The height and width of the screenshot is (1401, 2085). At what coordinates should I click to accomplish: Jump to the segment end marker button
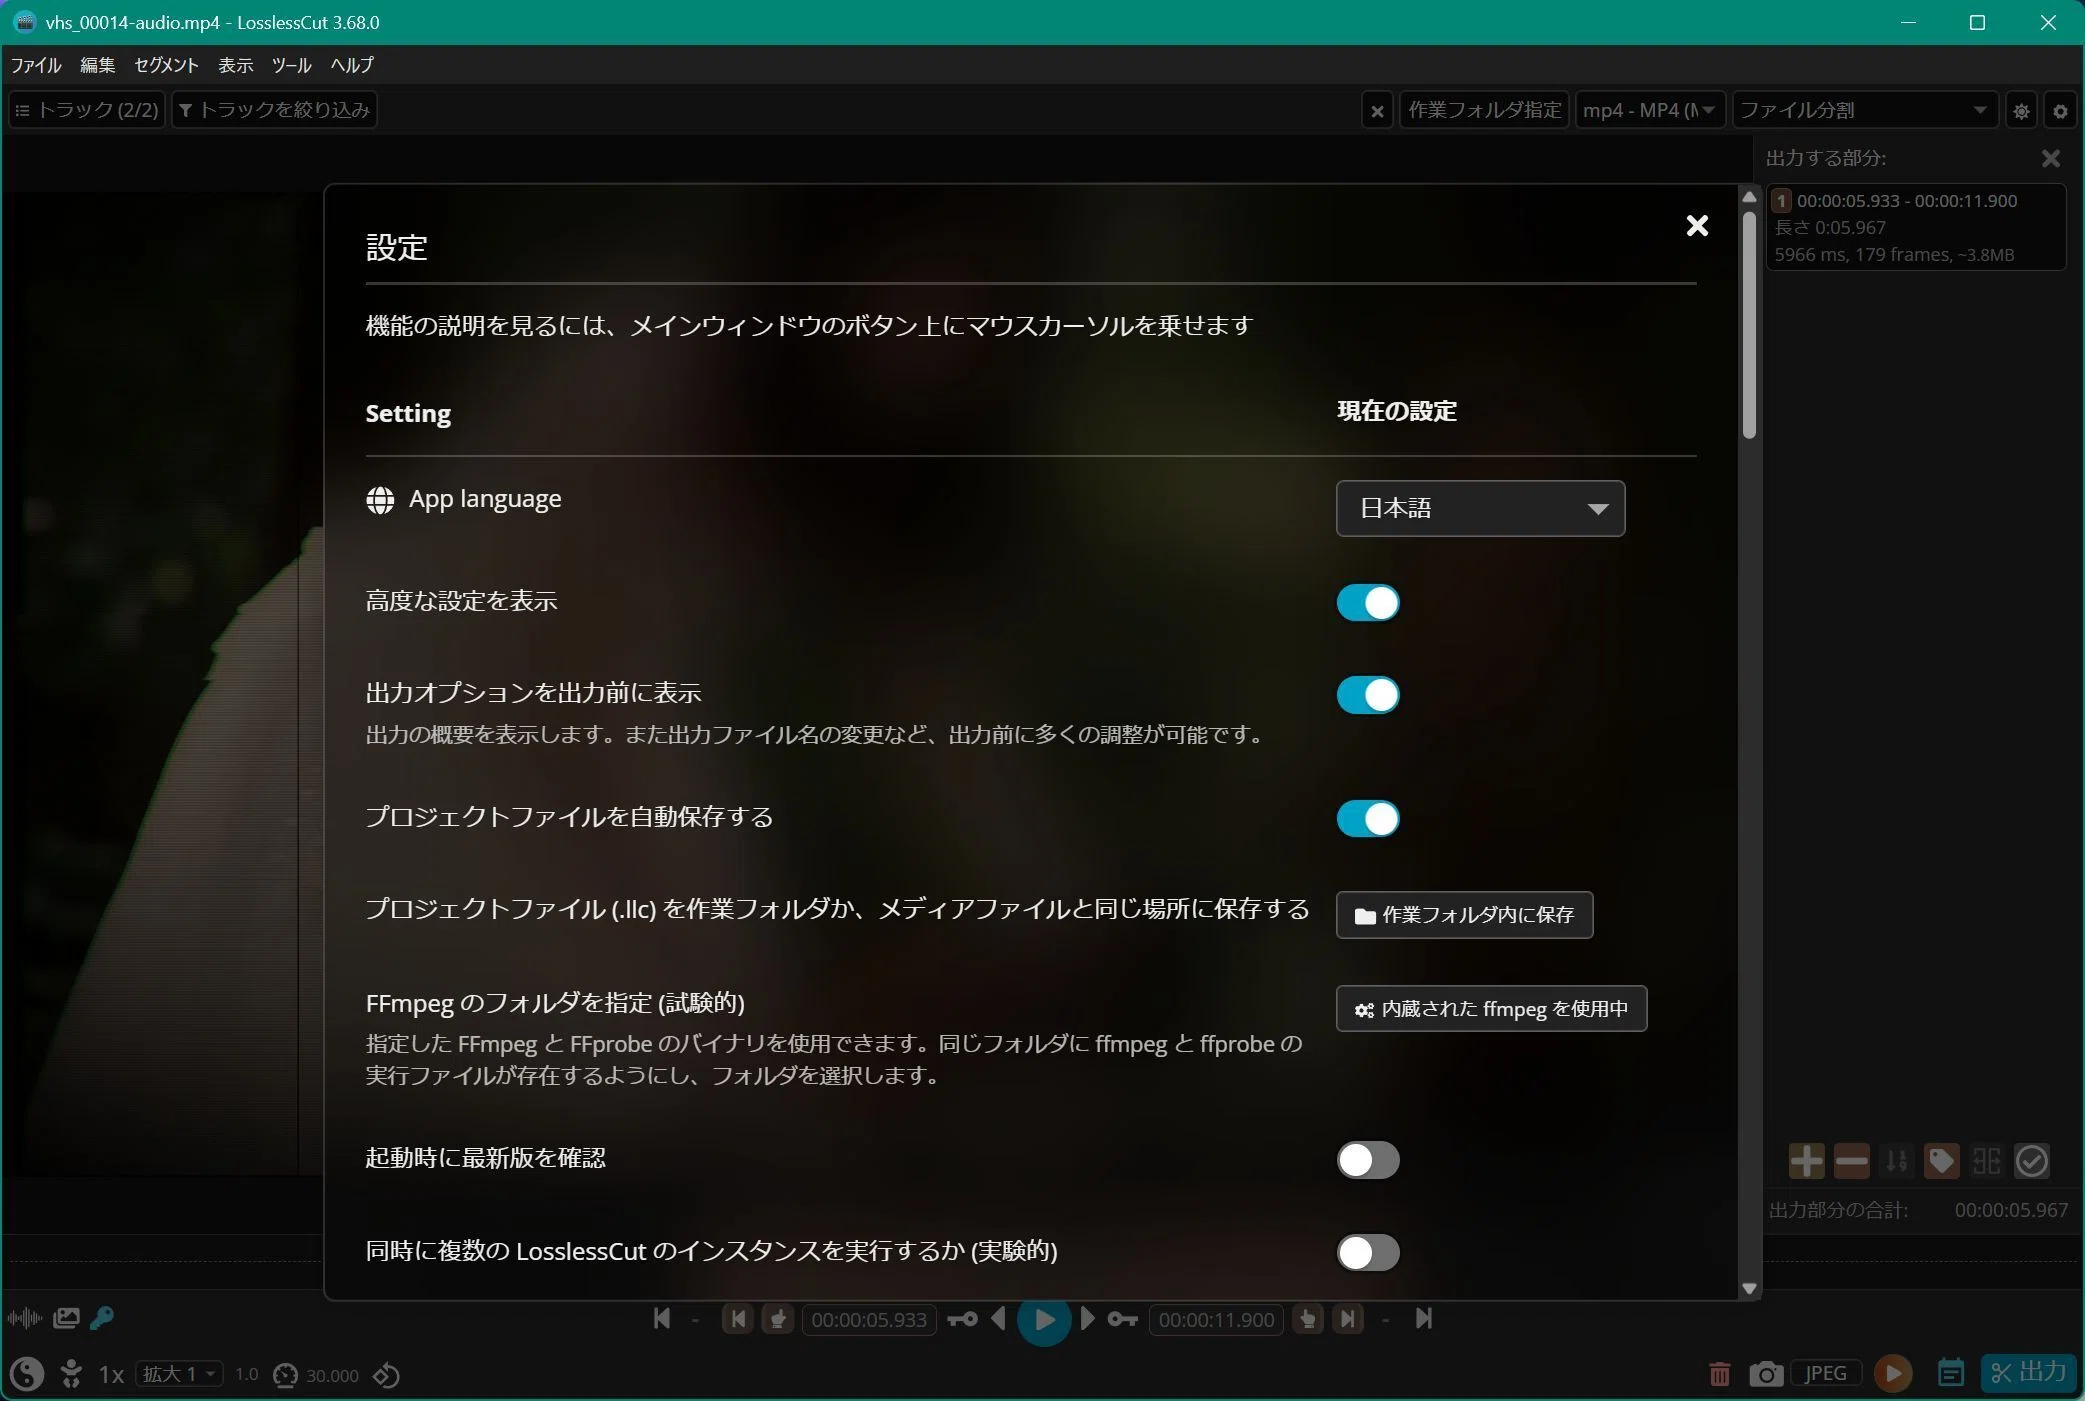point(1348,1319)
